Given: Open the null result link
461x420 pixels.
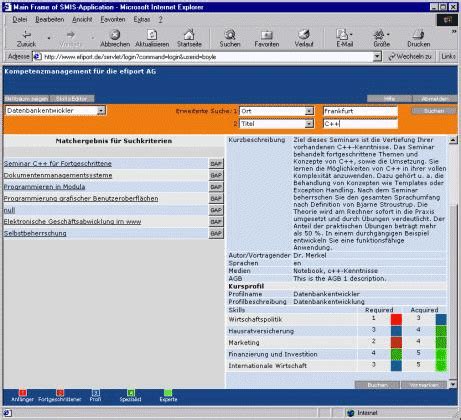Looking at the screenshot, I should [x=9, y=210].
